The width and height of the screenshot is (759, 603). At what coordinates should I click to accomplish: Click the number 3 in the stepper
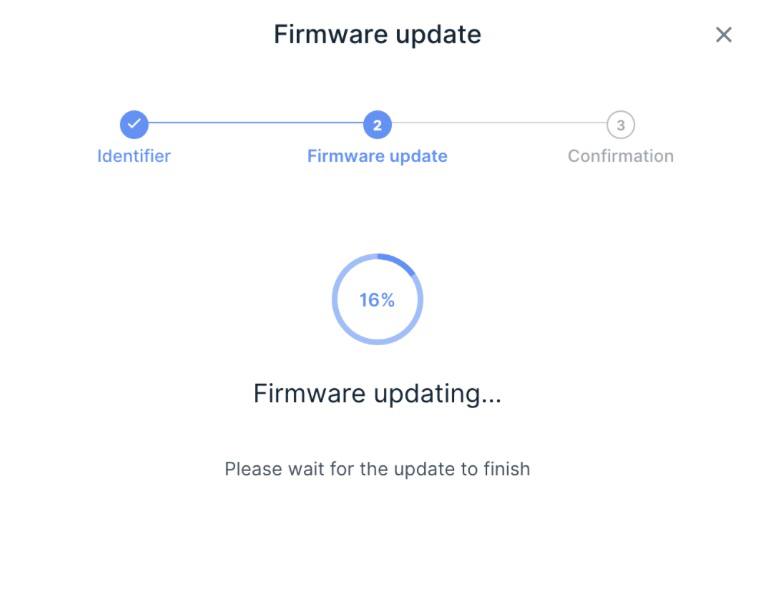pyautogui.click(x=621, y=125)
